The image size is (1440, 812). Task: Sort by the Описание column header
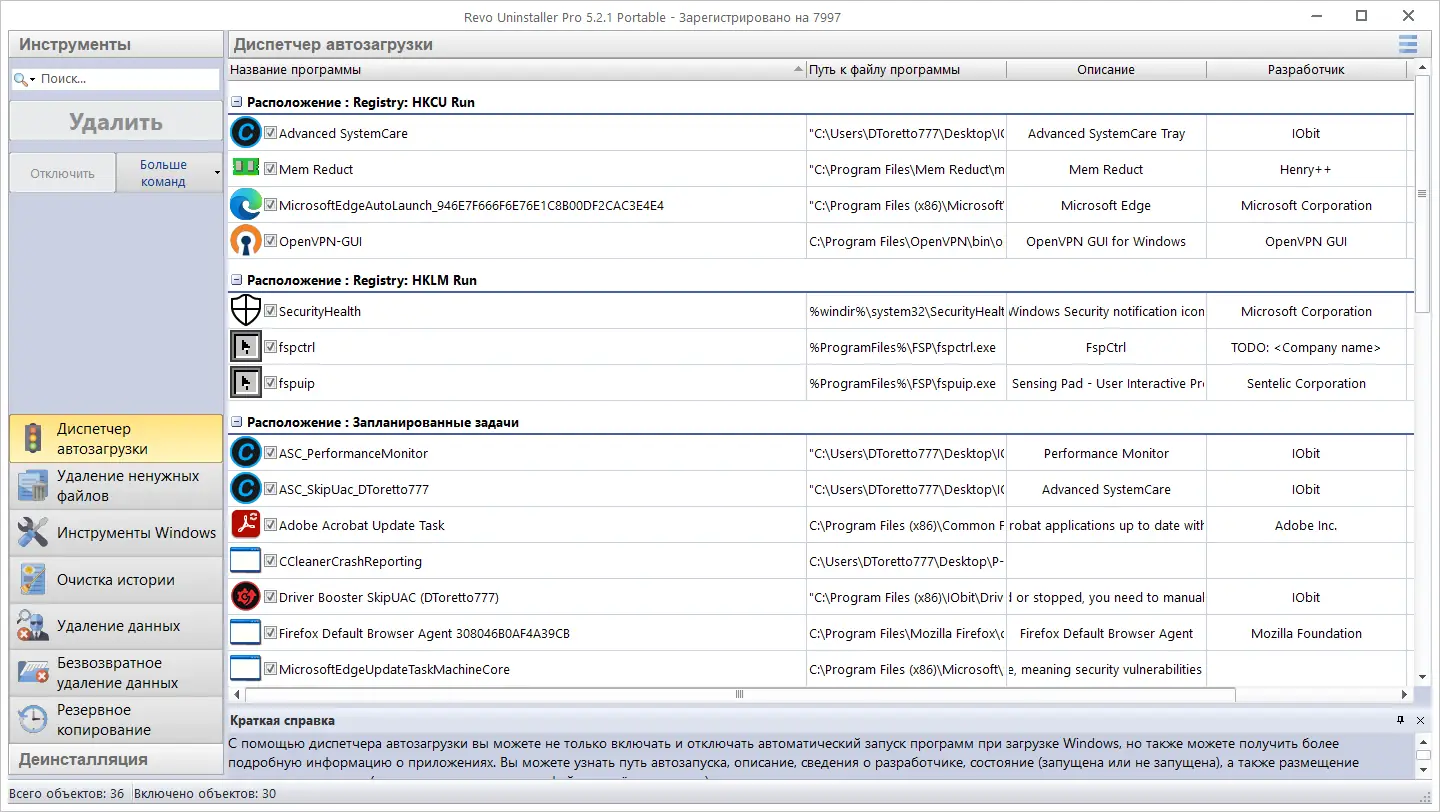(x=1106, y=70)
